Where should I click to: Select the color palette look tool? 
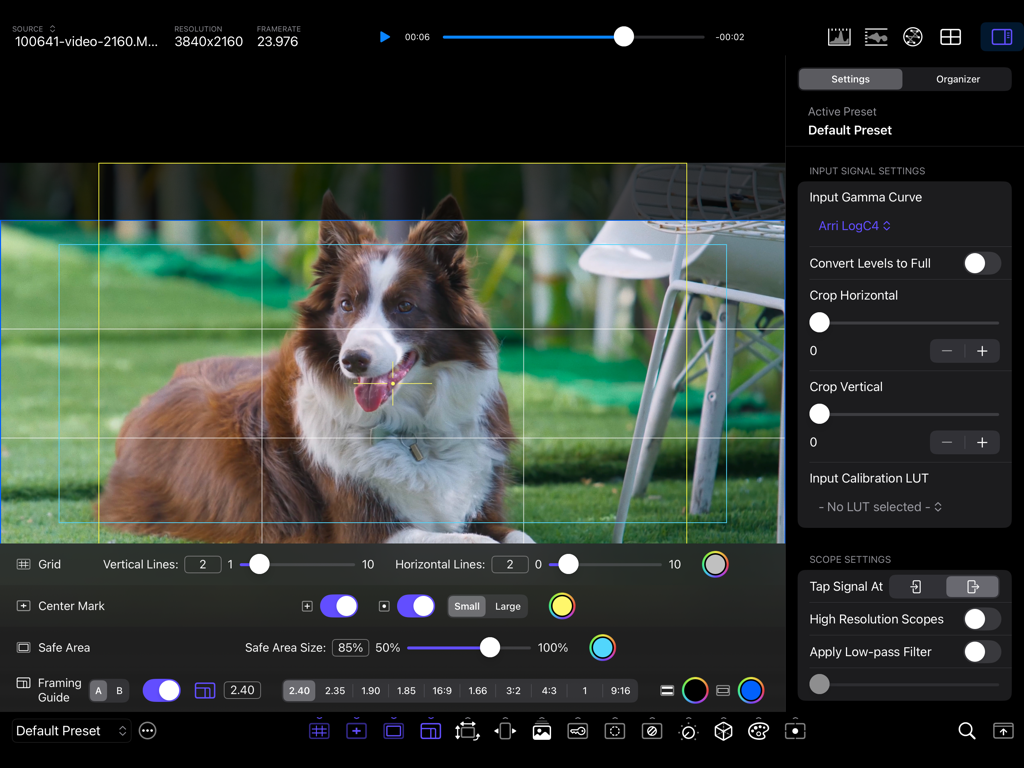point(758,731)
